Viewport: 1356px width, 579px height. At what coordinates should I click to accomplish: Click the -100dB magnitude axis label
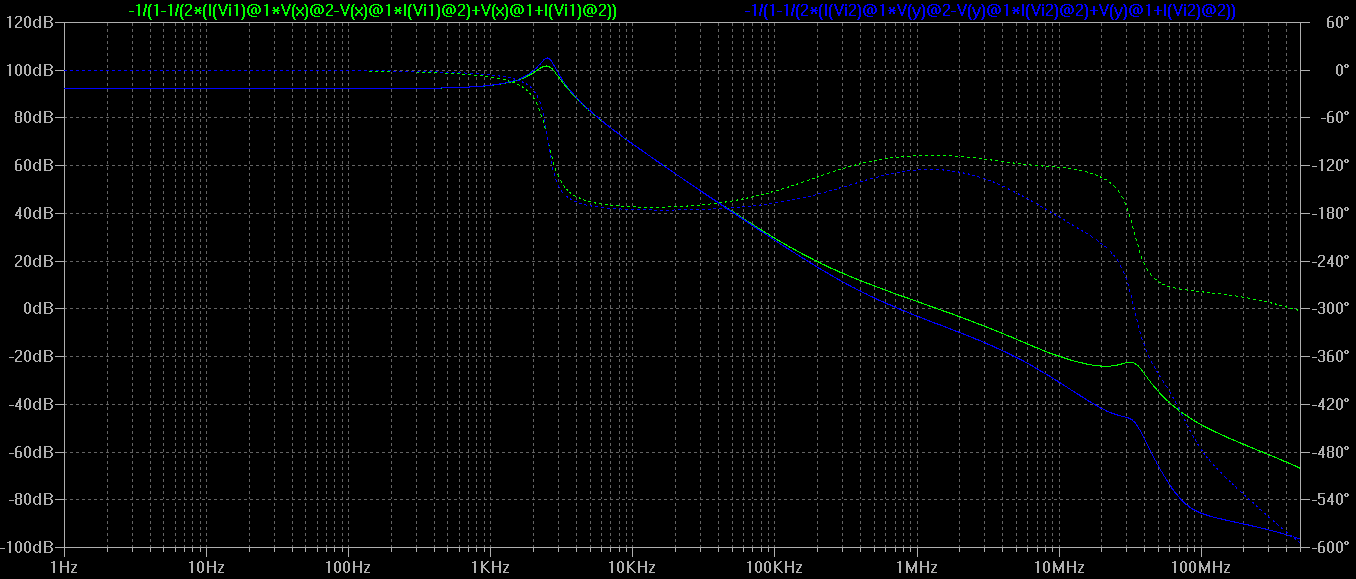coord(27,548)
